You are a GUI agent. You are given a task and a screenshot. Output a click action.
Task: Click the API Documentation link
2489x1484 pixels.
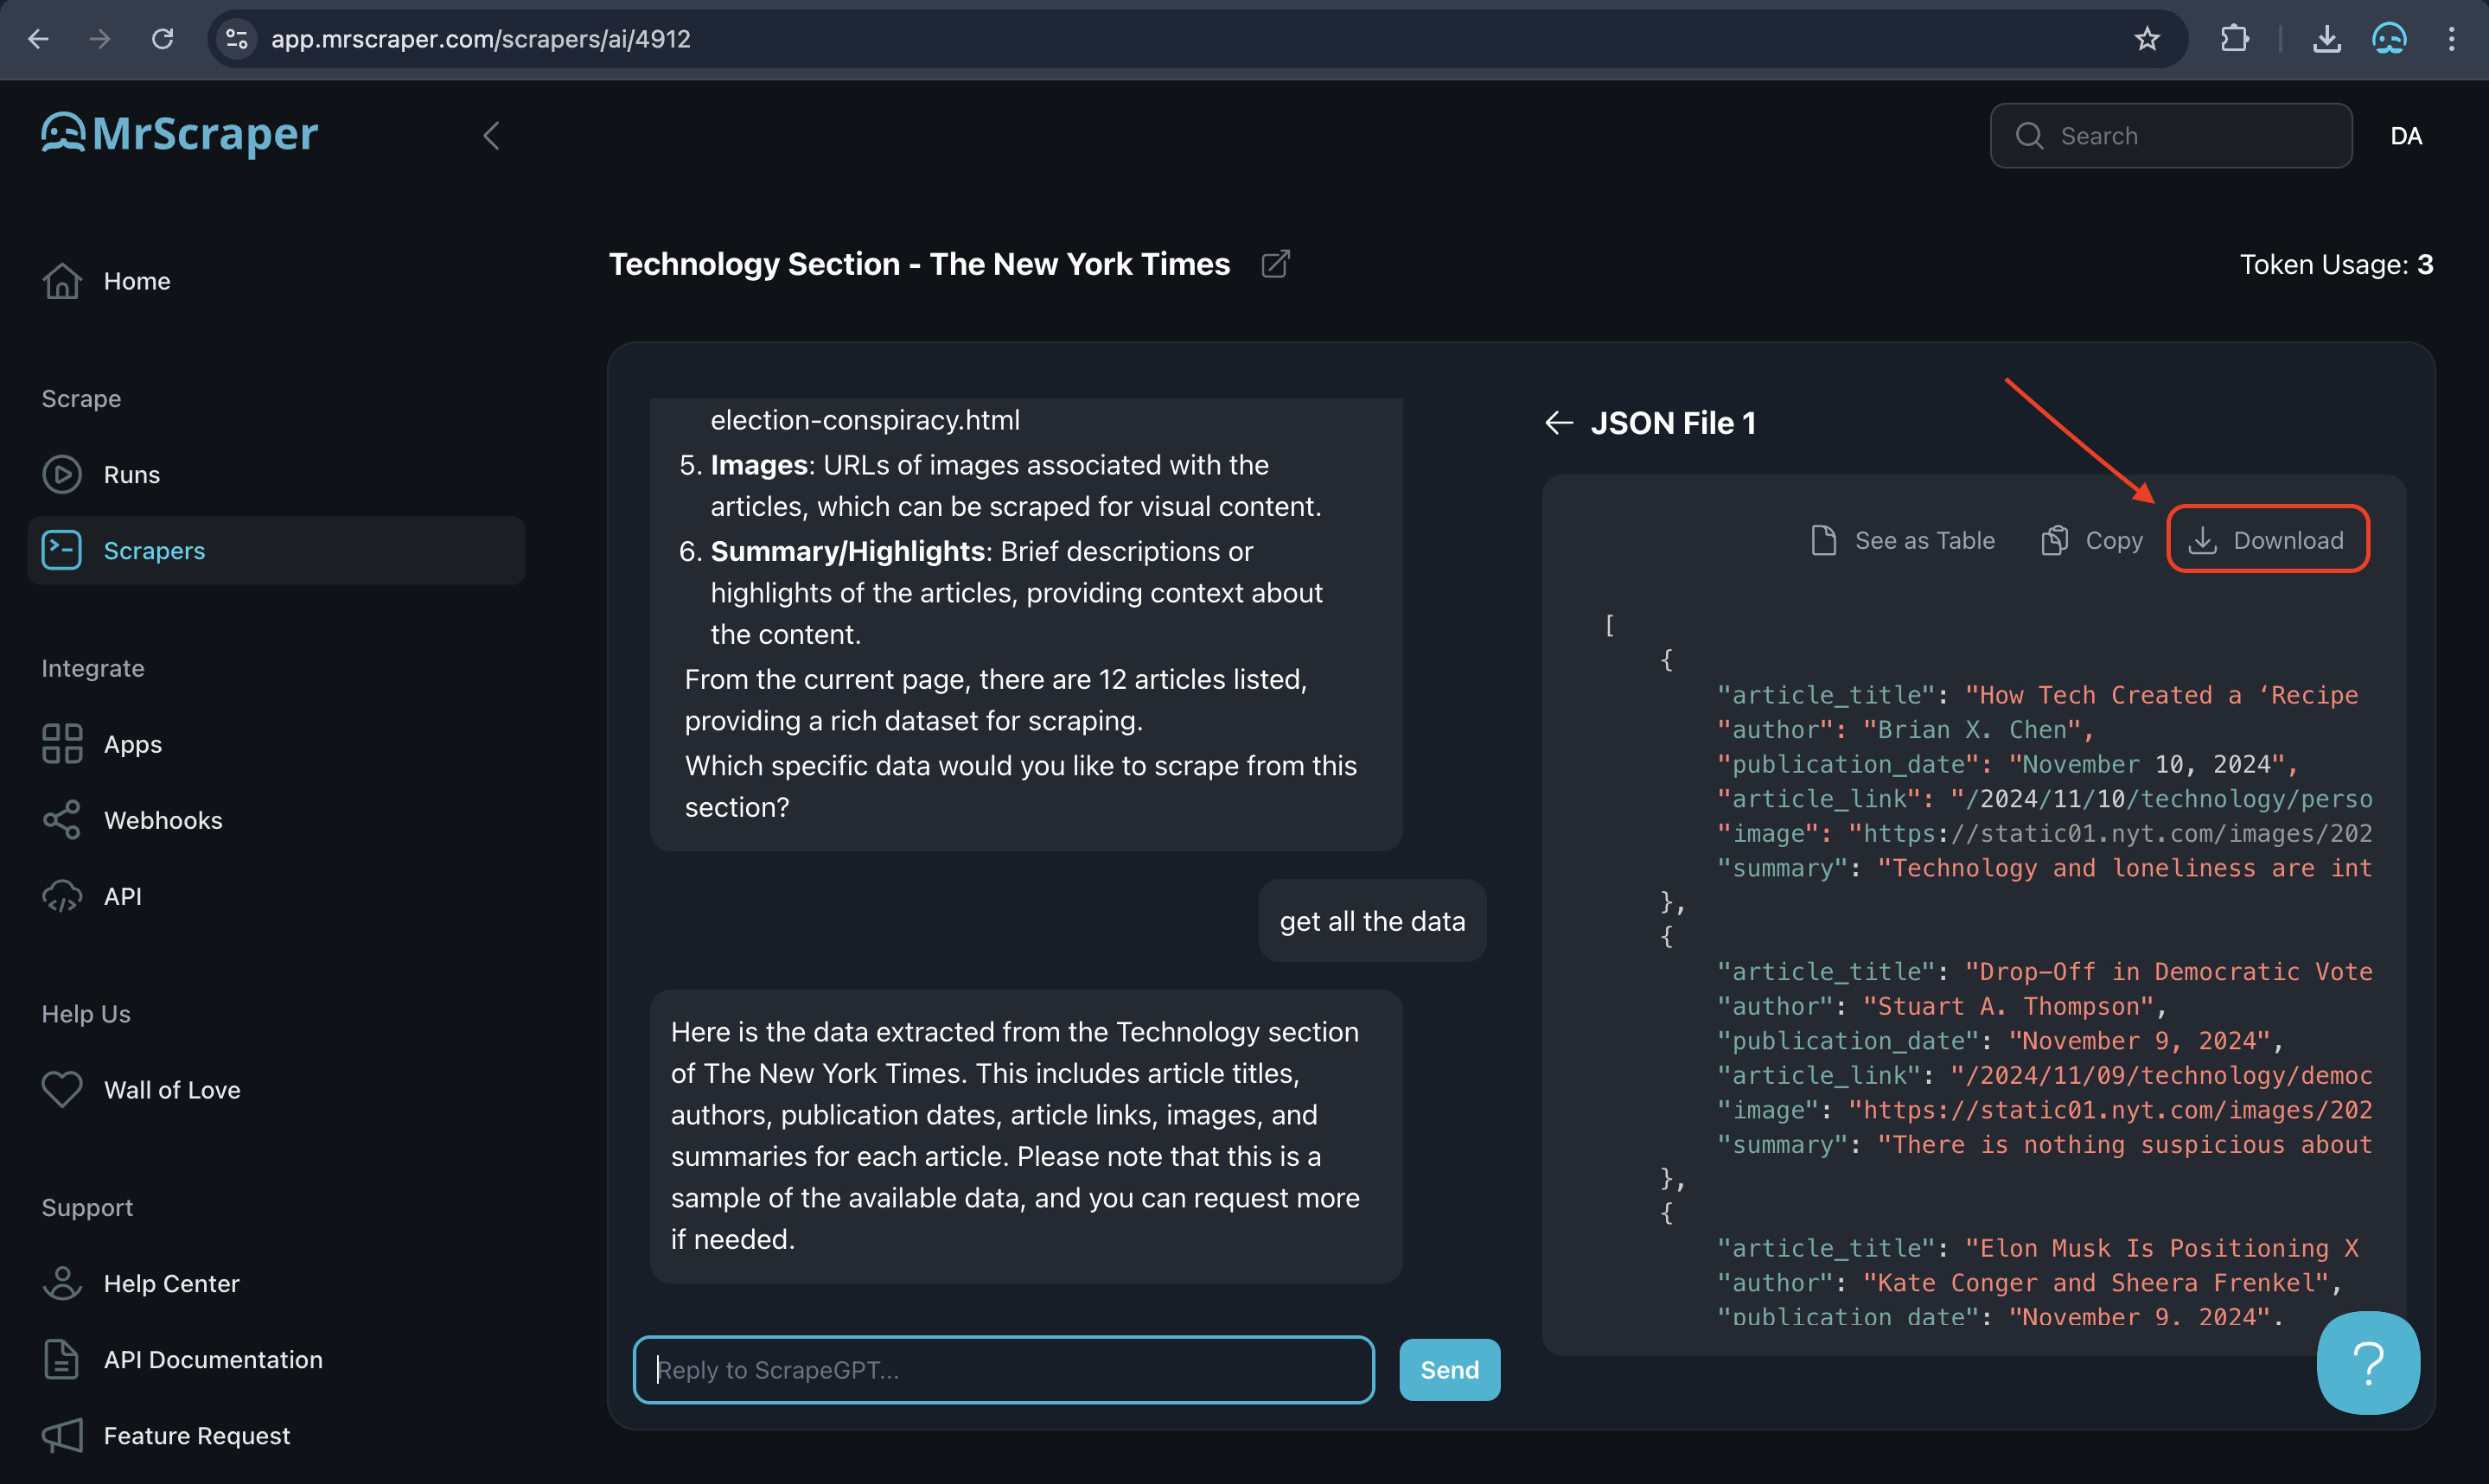click(214, 1359)
